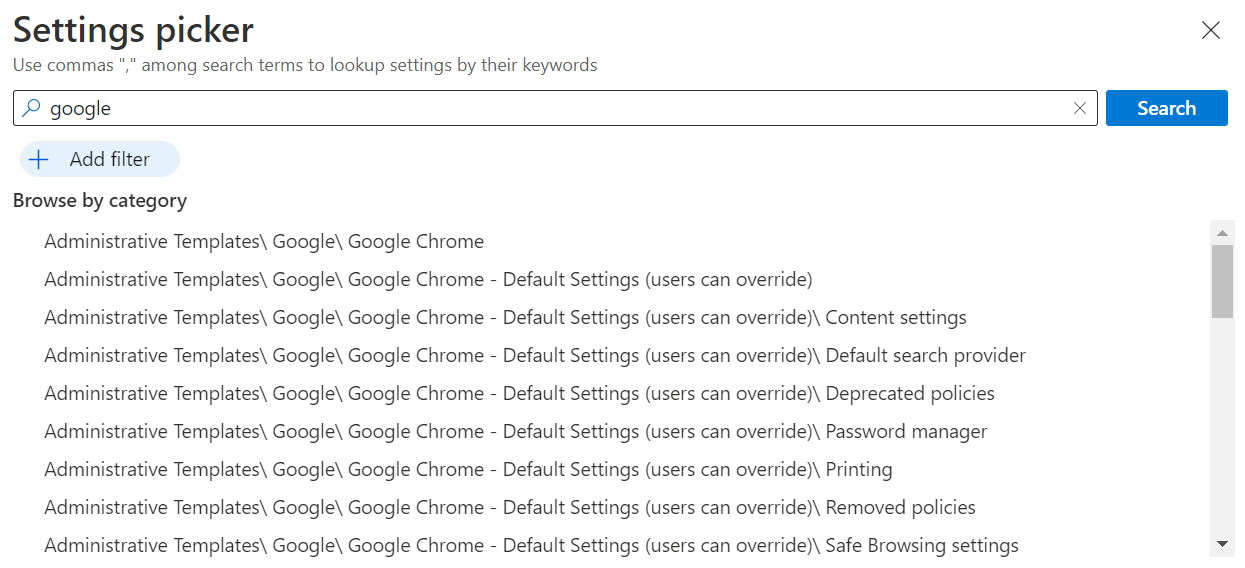Viewport: 1245px width, 568px height.
Task: Clear the search text with X icon
Action: pos(1079,108)
